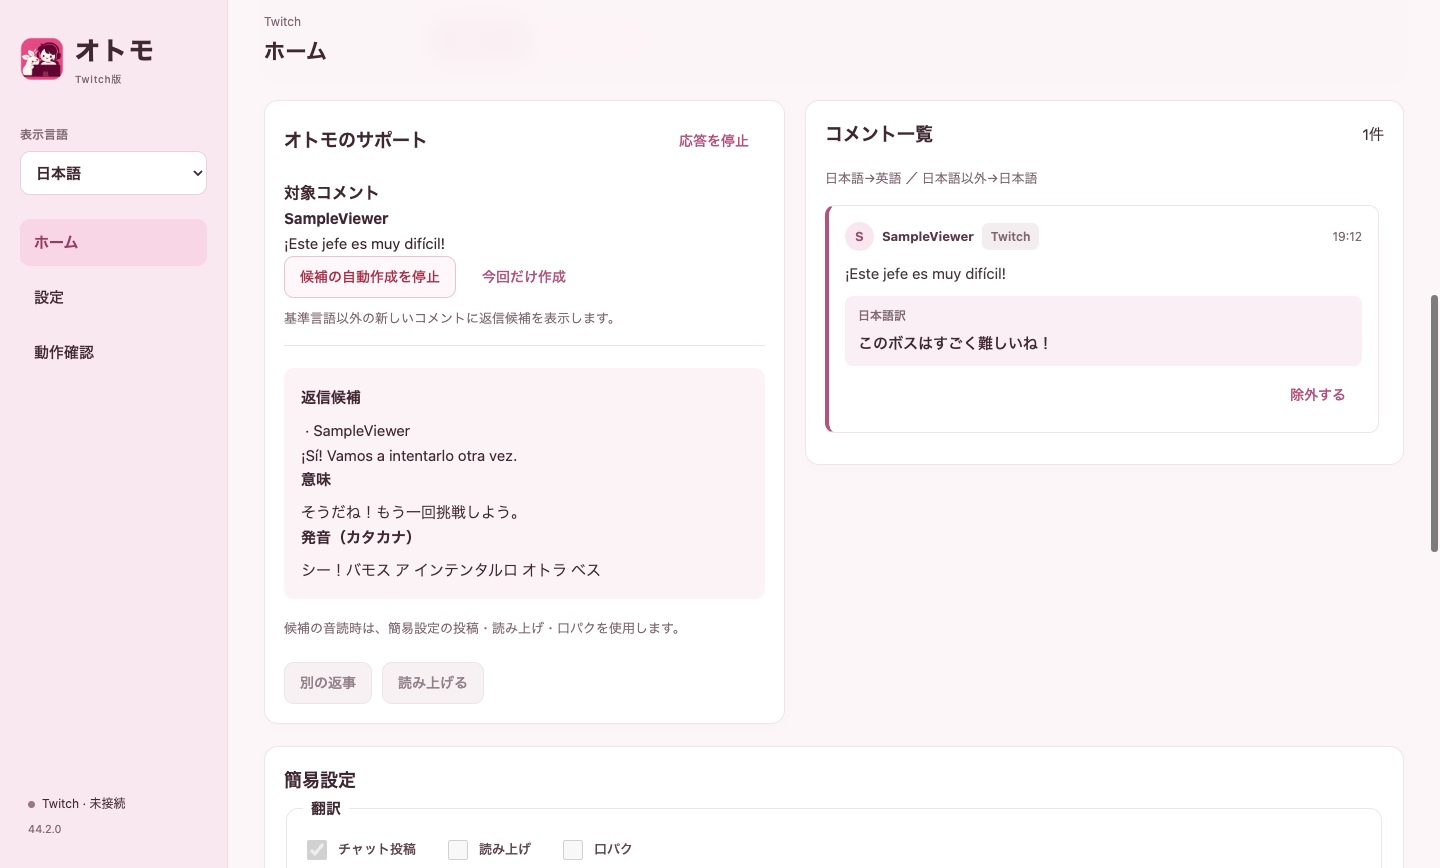
Task: Click 除外する on SampleViewer comment
Action: coord(1318,395)
